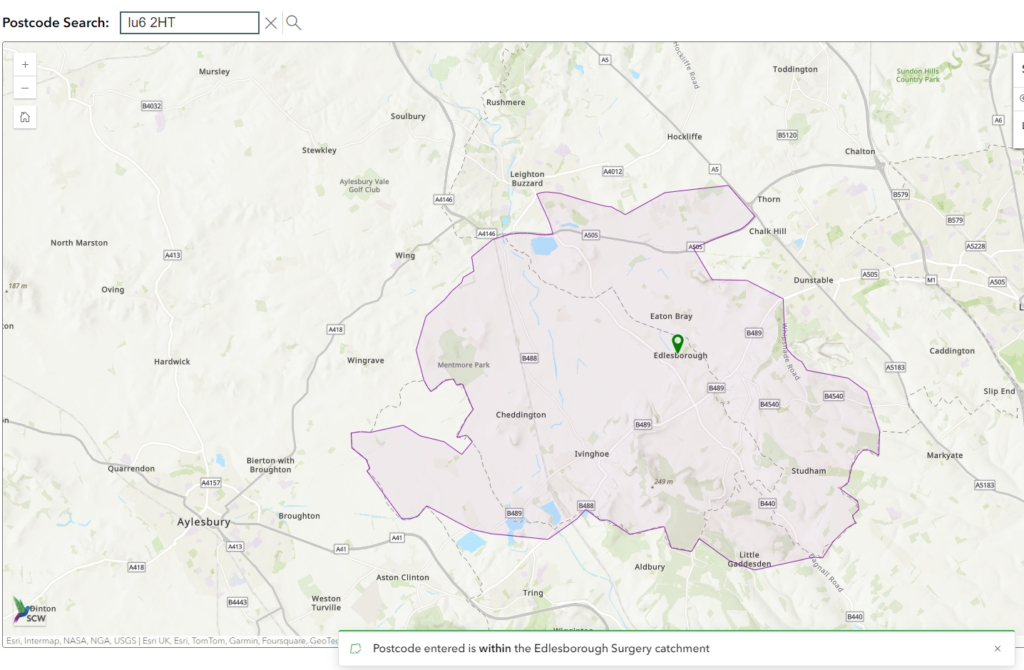
Task: Reset map view with the home icon
Action: coord(24,117)
